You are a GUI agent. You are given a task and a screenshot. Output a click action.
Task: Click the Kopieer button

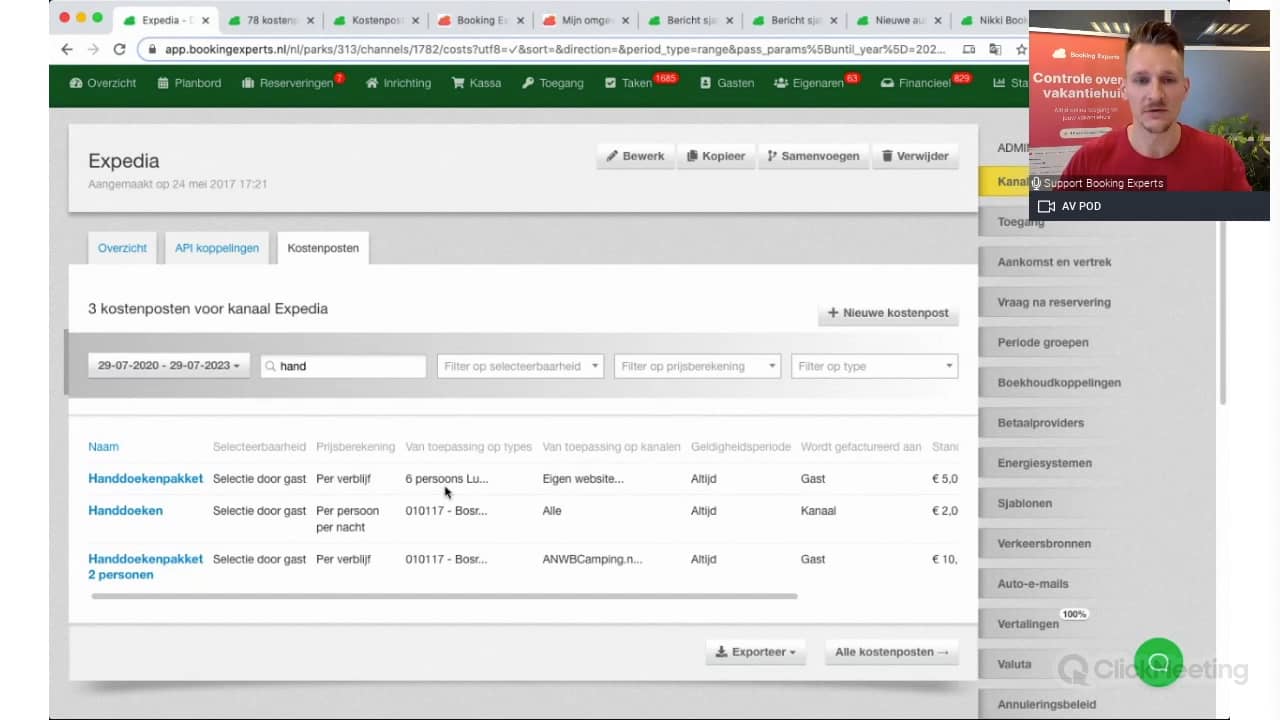[x=716, y=156]
